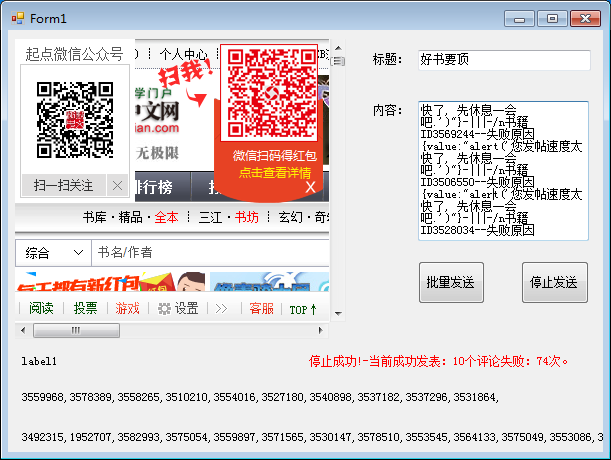This screenshot has height=460, width=611.
Task: Click the vertical scrollbar thumb
Action: (x=338, y=61)
